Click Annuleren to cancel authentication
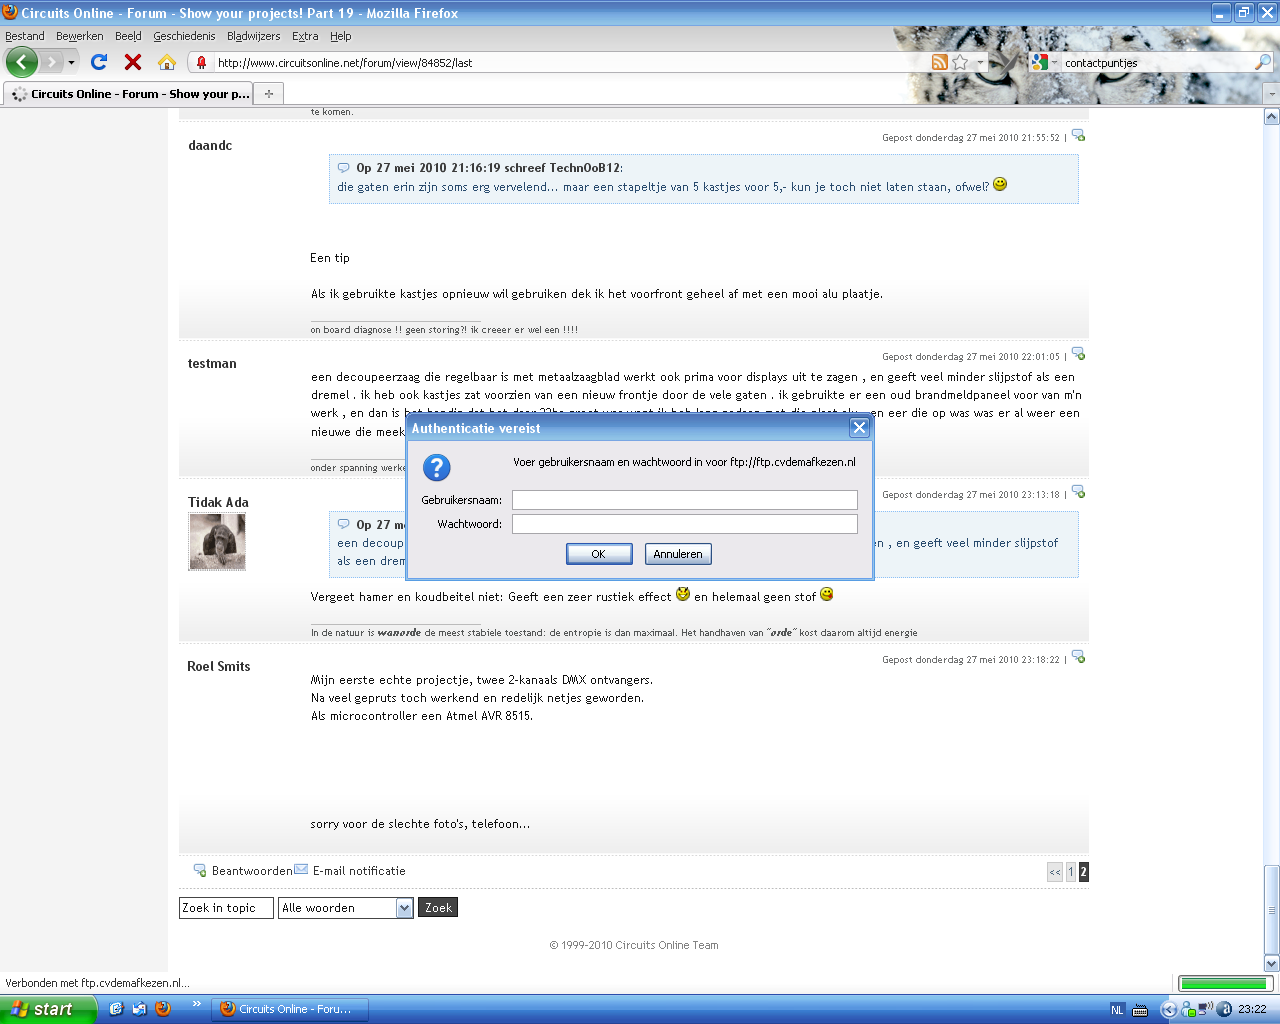 coord(677,554)
